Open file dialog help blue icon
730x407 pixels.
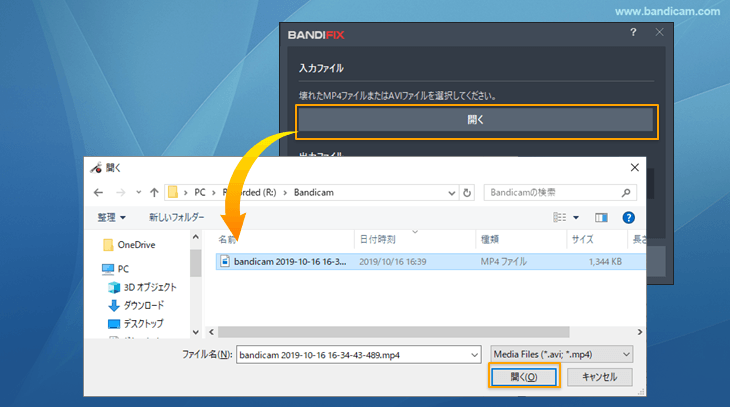coord(629,217)
